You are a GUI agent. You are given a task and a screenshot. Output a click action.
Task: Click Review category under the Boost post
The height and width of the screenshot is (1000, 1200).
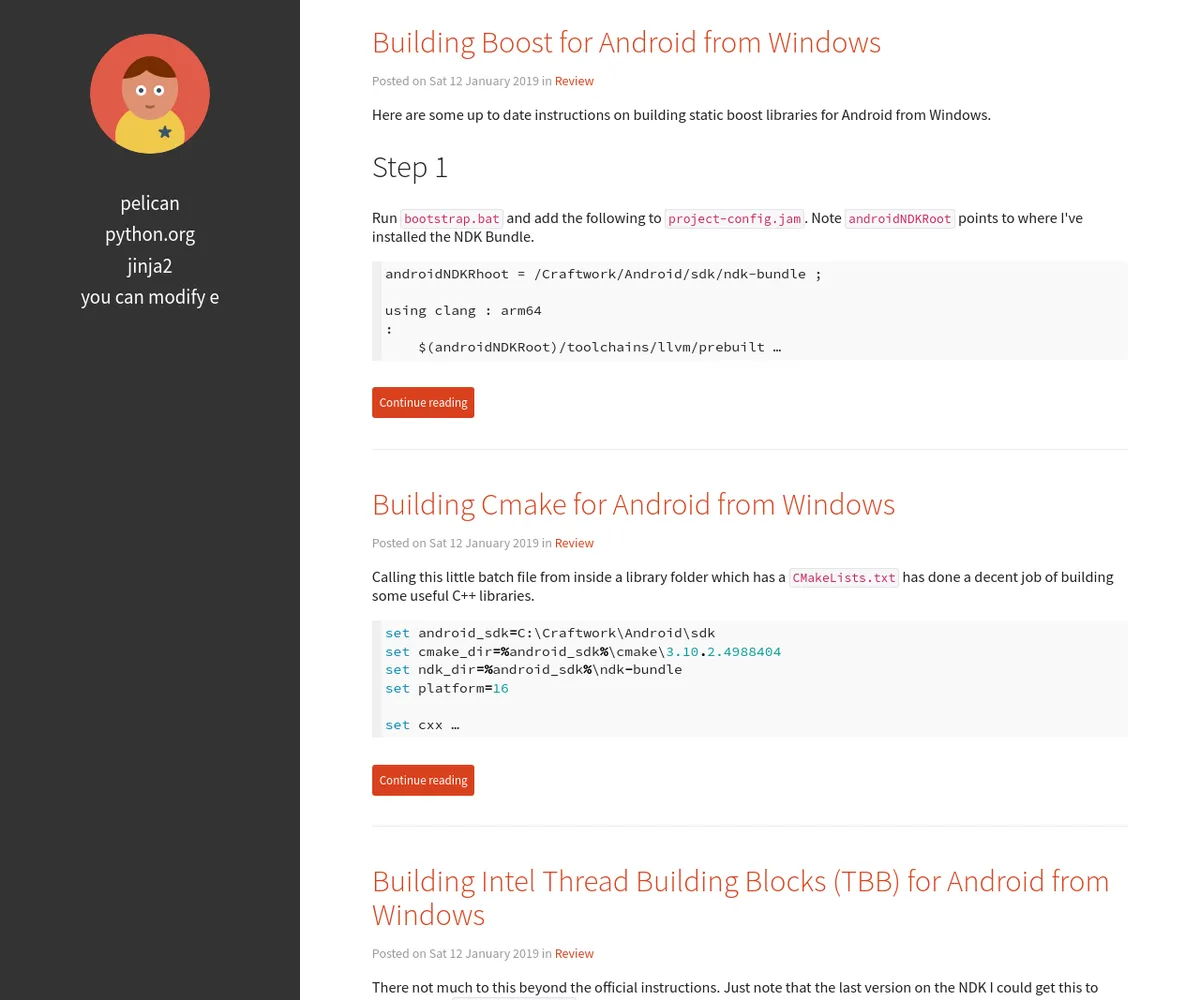tap(574, 81)
